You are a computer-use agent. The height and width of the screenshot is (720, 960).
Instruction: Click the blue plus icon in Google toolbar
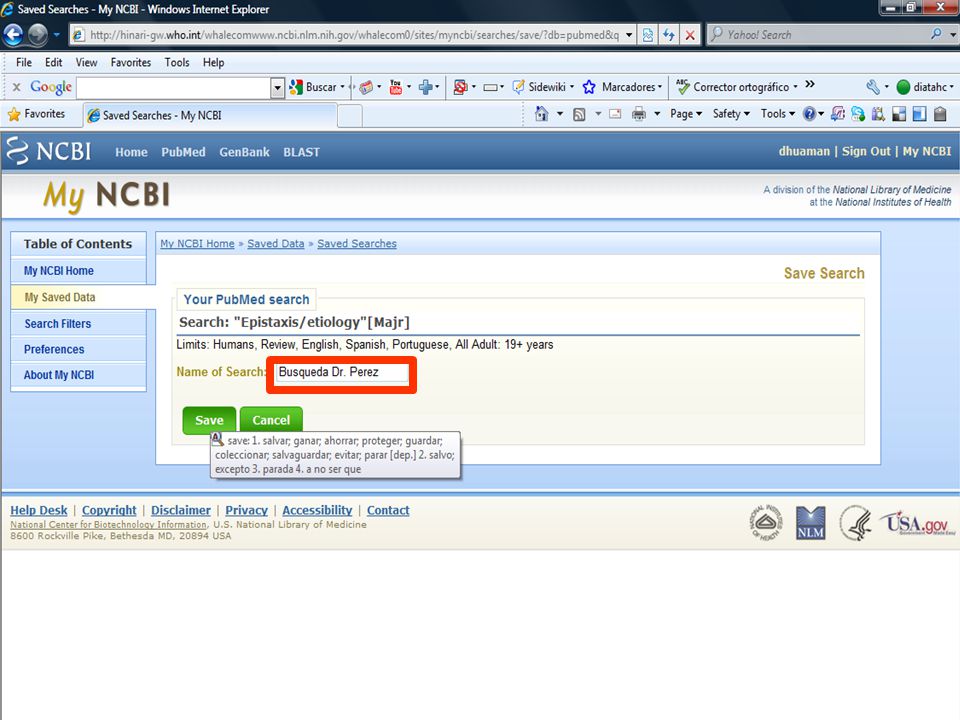click(425, 87)
